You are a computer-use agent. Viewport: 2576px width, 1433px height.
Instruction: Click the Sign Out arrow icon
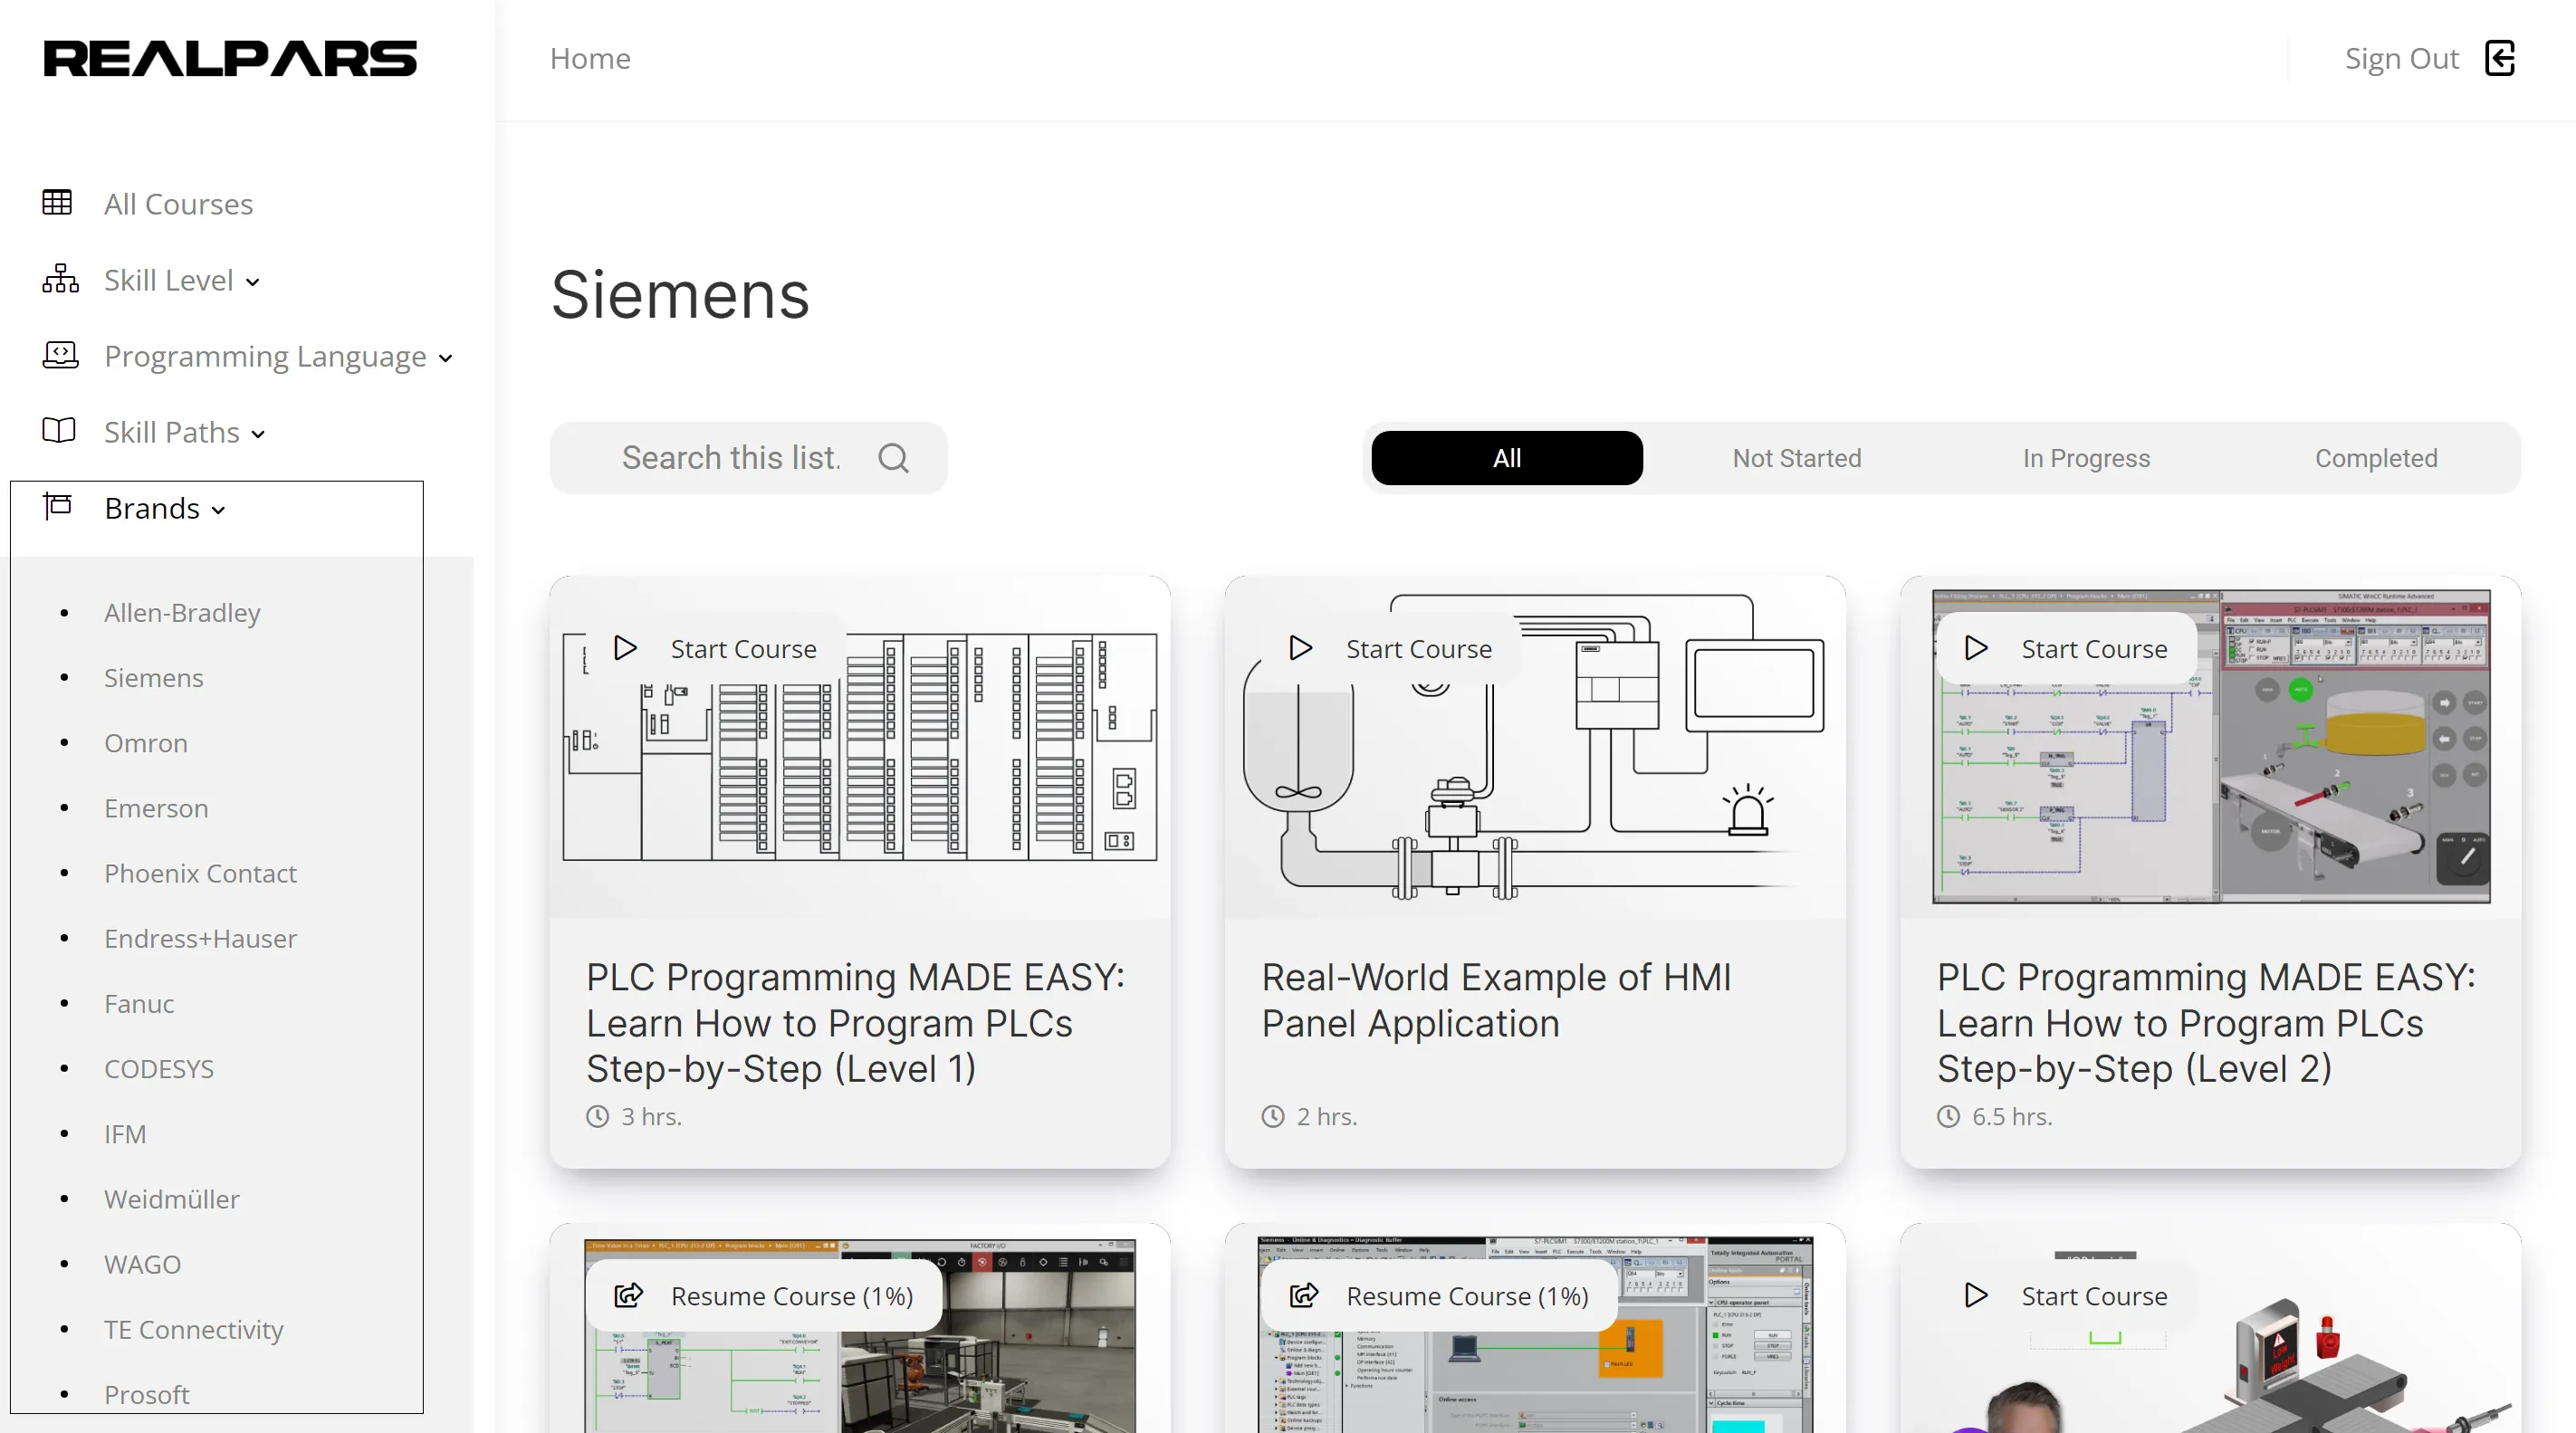coord(2499,58)
